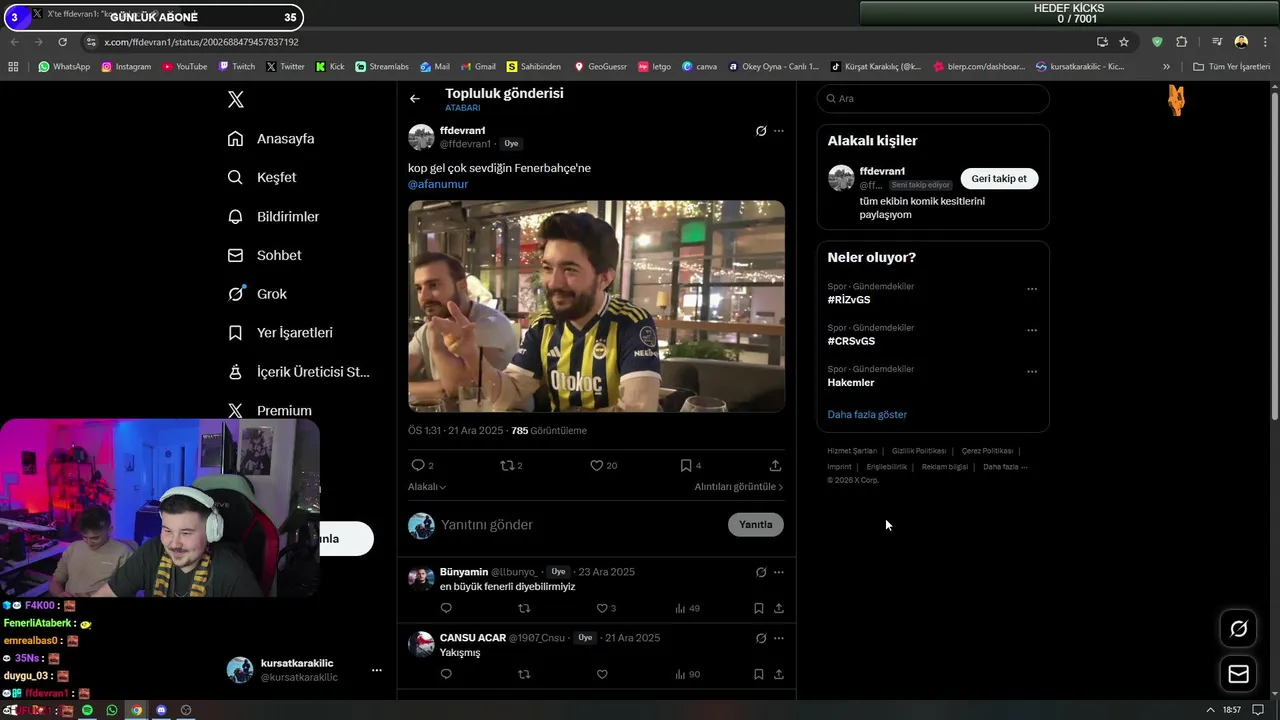
Task: Open Gizlilik Politikası footer link
Action: 919,451
